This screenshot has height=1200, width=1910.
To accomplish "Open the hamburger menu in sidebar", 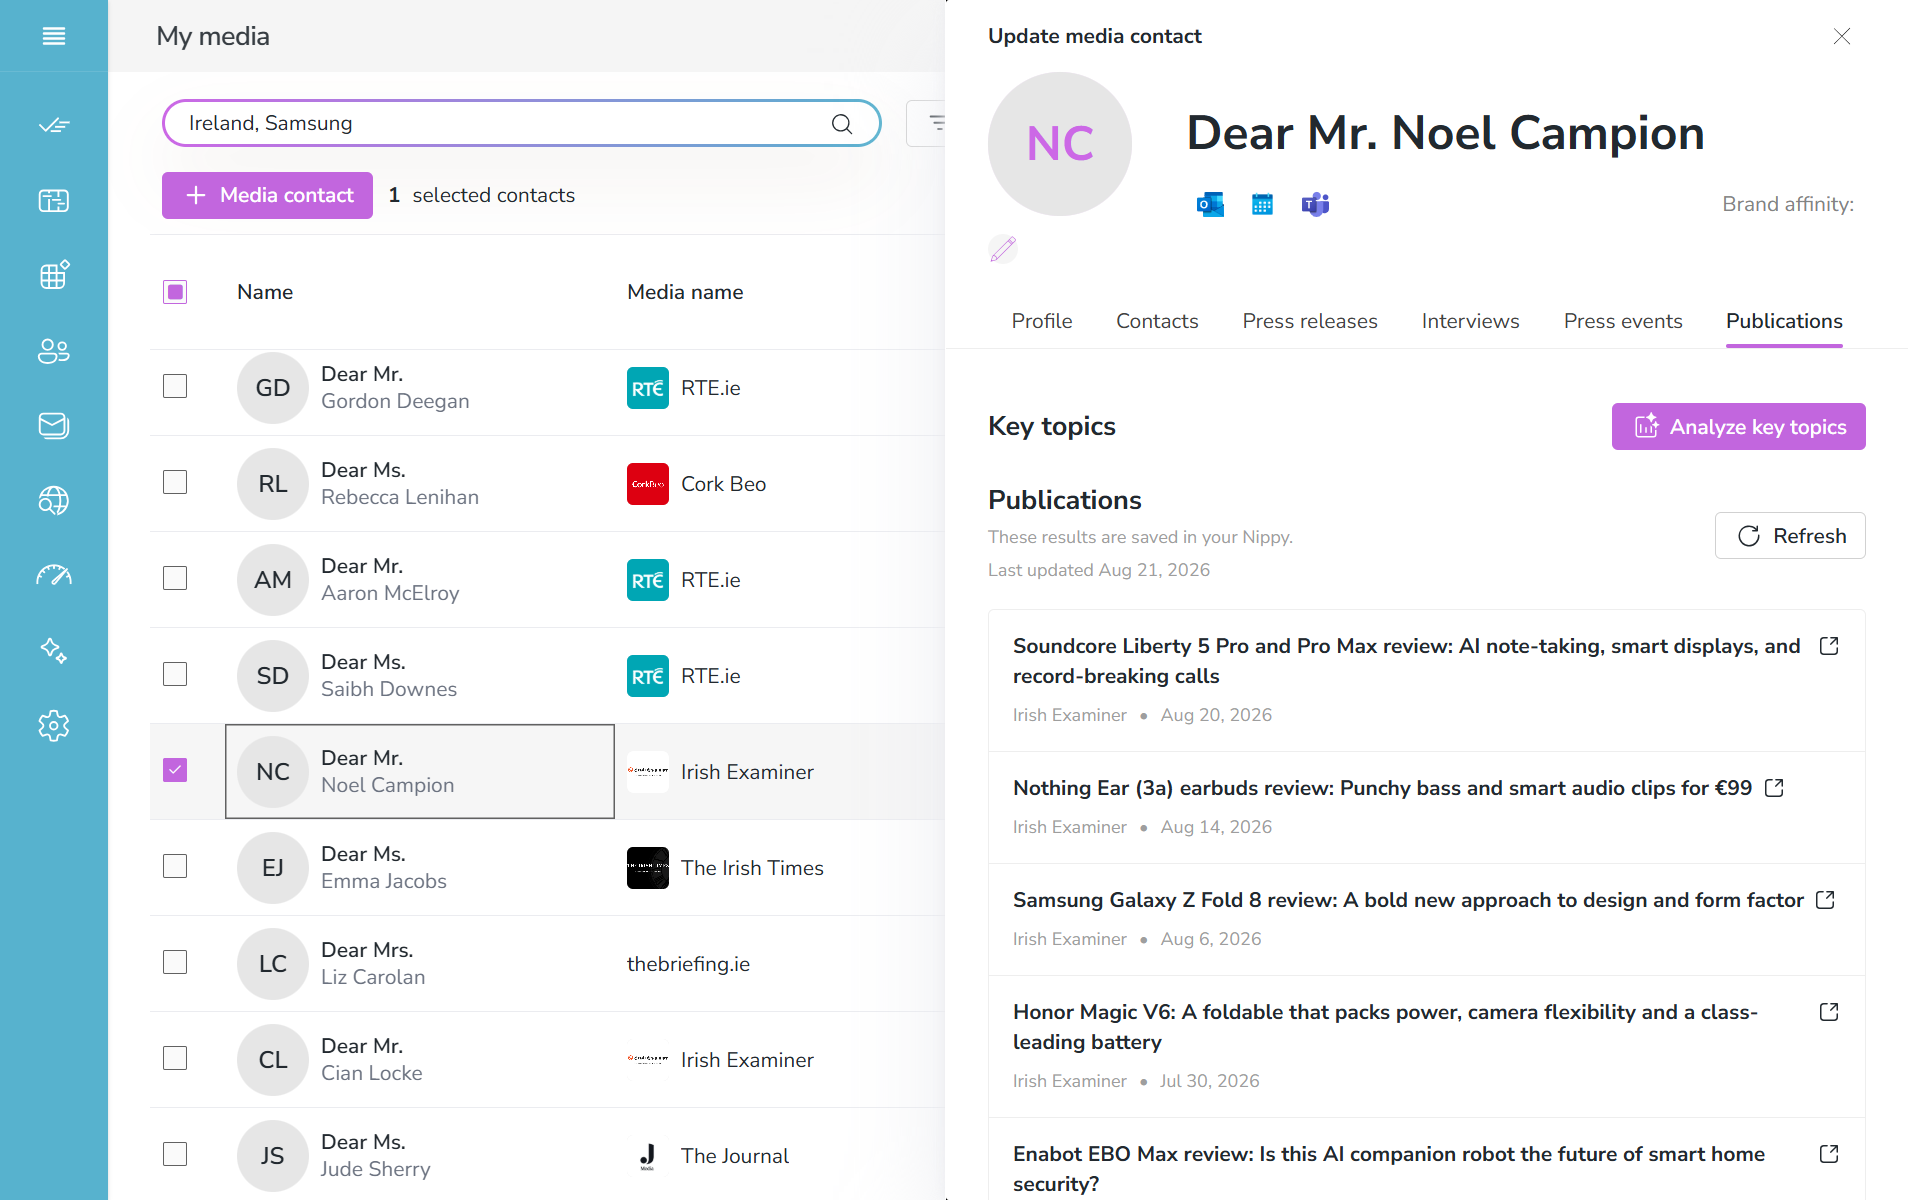I will point(54,36).
